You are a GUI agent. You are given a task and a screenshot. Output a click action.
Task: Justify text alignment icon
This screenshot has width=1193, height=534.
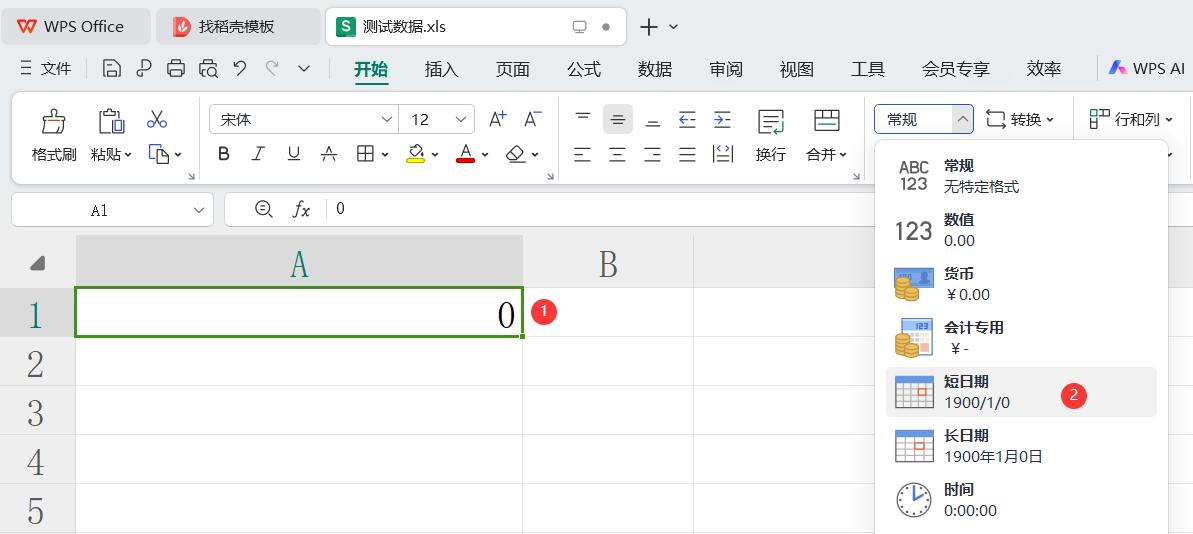687,154
